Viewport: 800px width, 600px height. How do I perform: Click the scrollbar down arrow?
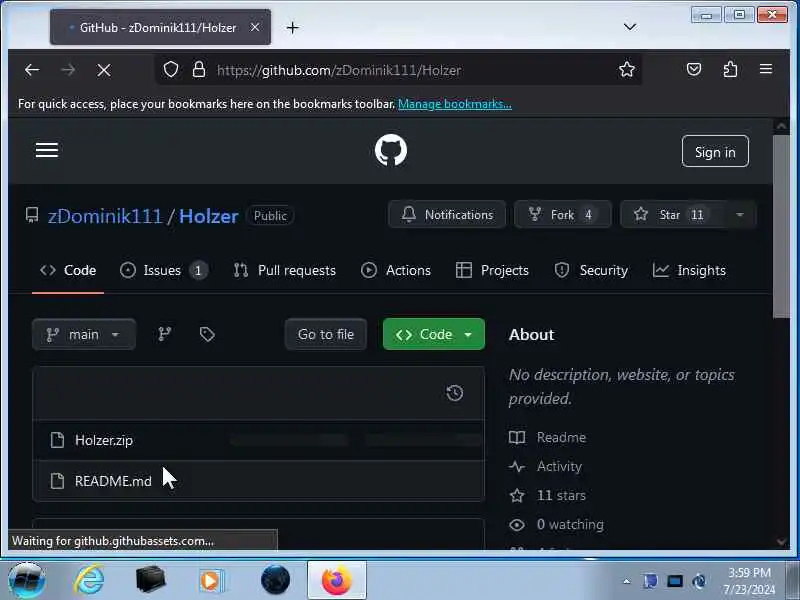pyautogui.click(x=781, y=542)
